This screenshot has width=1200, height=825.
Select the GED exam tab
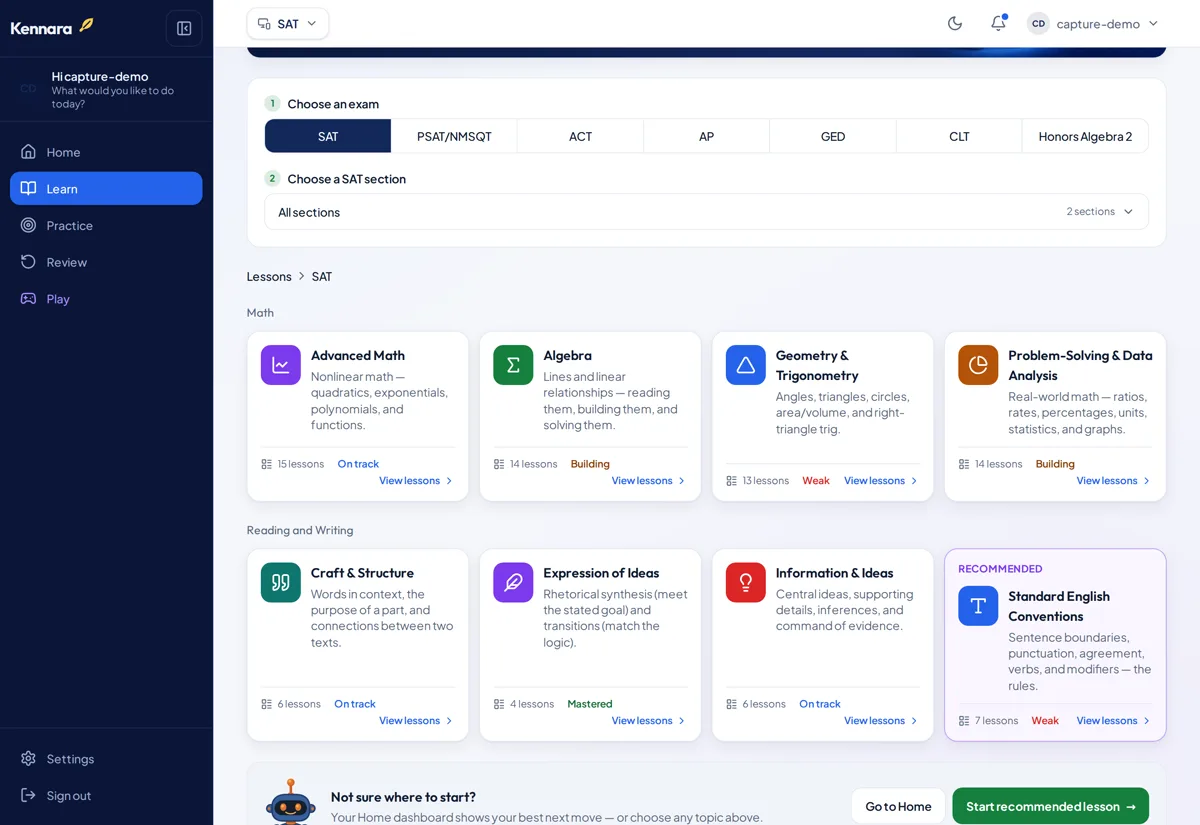click(x=833, y=136)
